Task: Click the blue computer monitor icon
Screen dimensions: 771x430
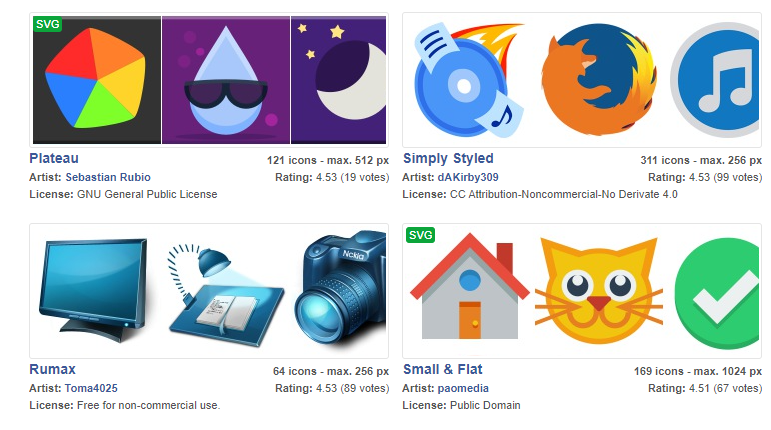Action: point(93,290)
